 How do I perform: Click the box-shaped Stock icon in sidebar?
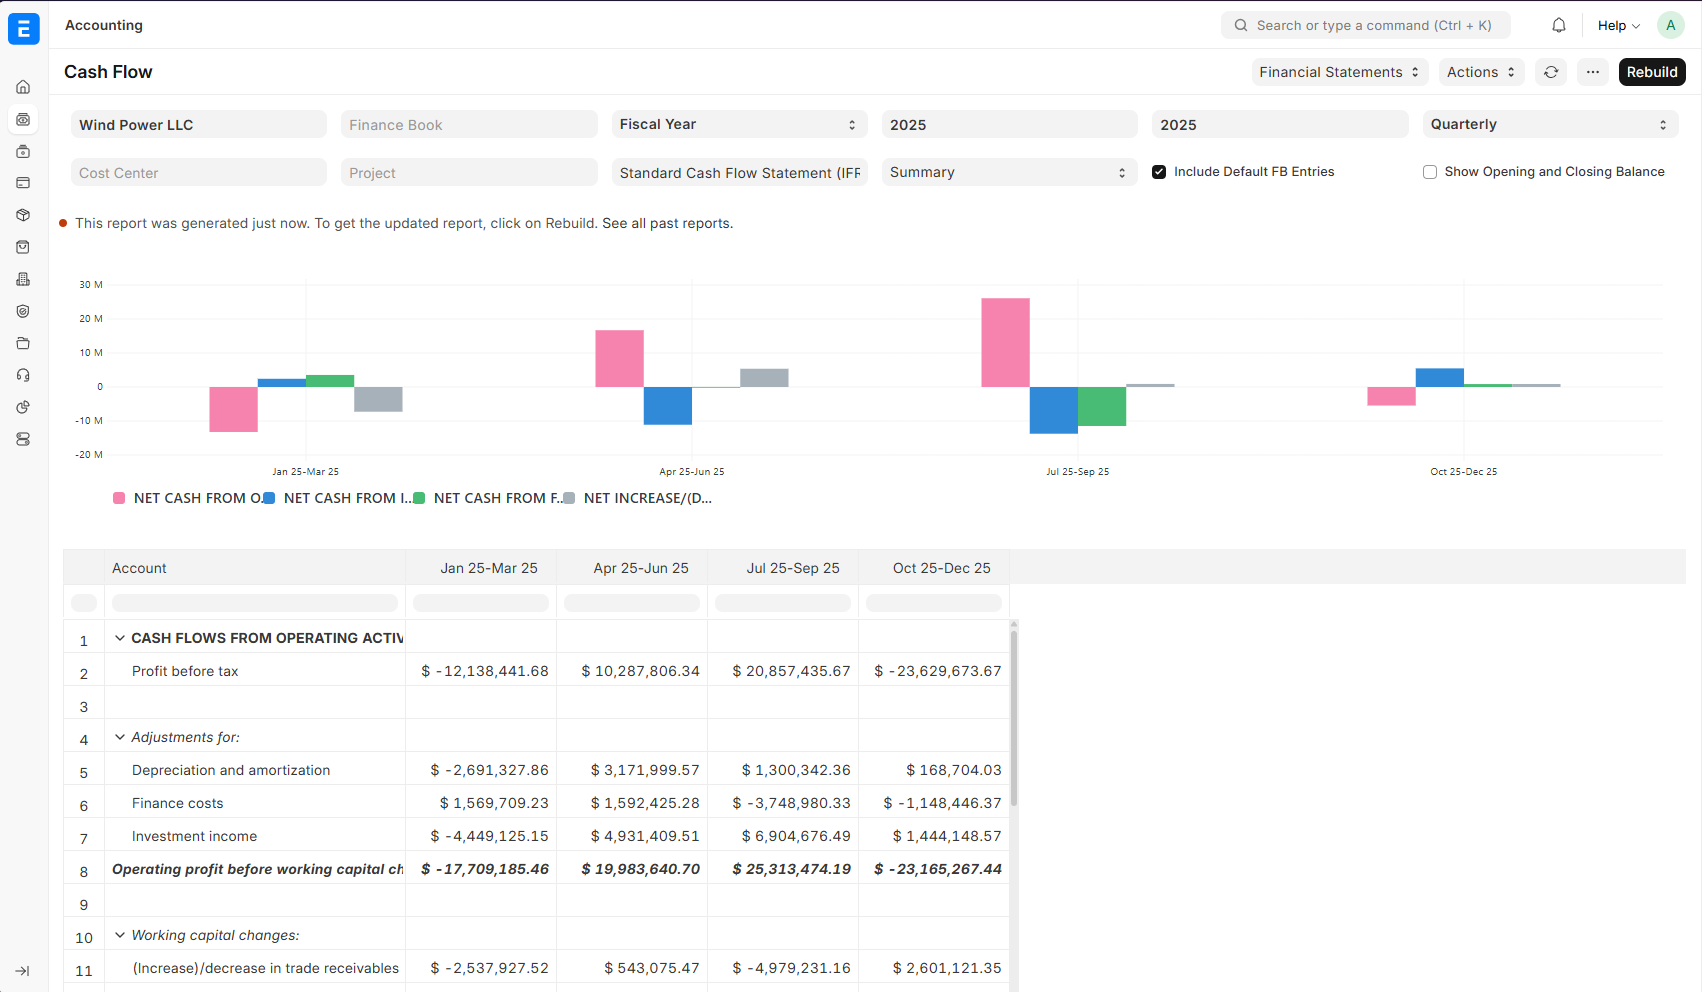point(23,215)
